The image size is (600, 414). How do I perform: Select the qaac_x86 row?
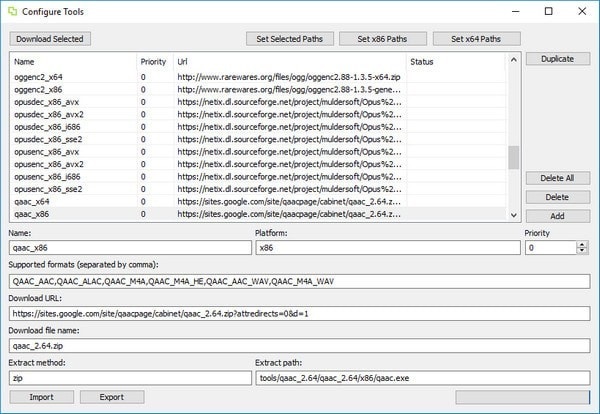258,214
